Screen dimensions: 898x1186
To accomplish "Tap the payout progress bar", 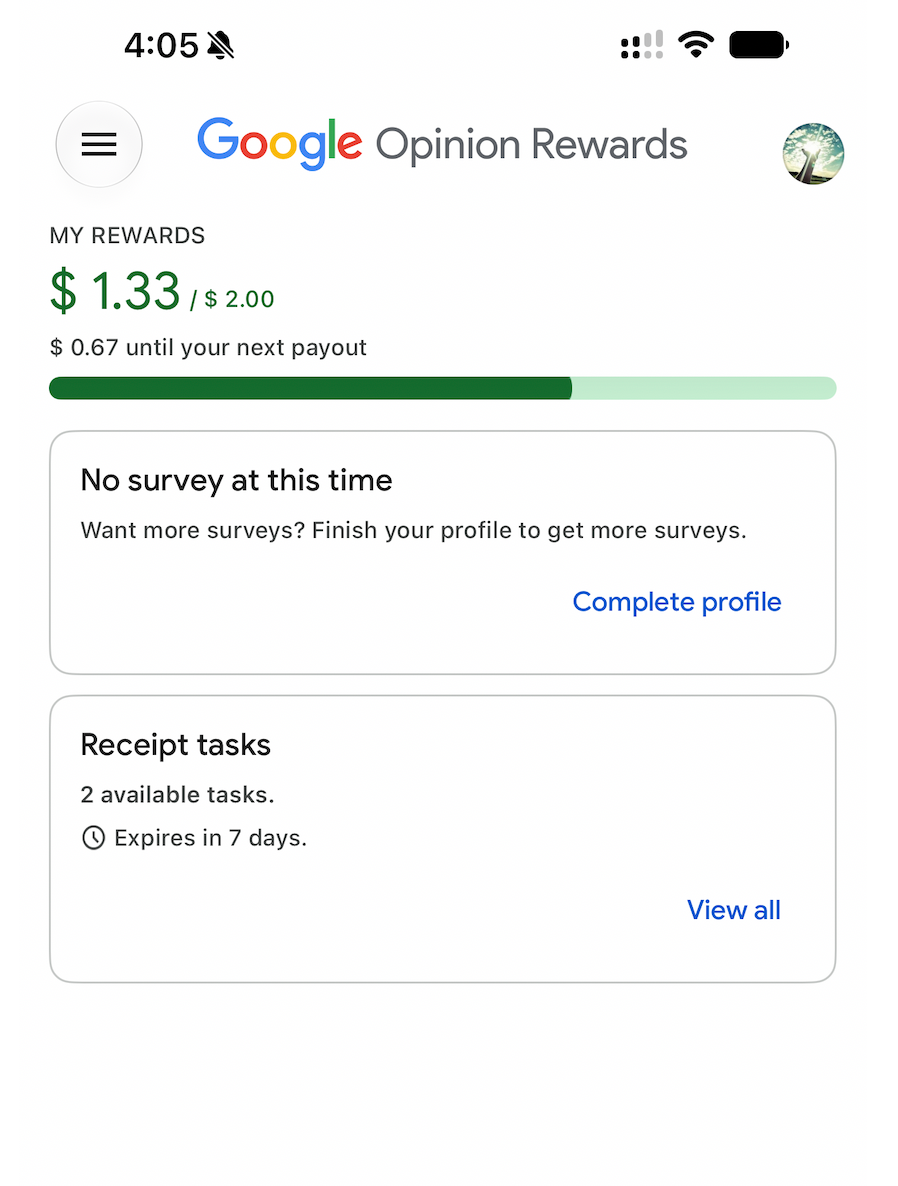I will tap(443, 388).
